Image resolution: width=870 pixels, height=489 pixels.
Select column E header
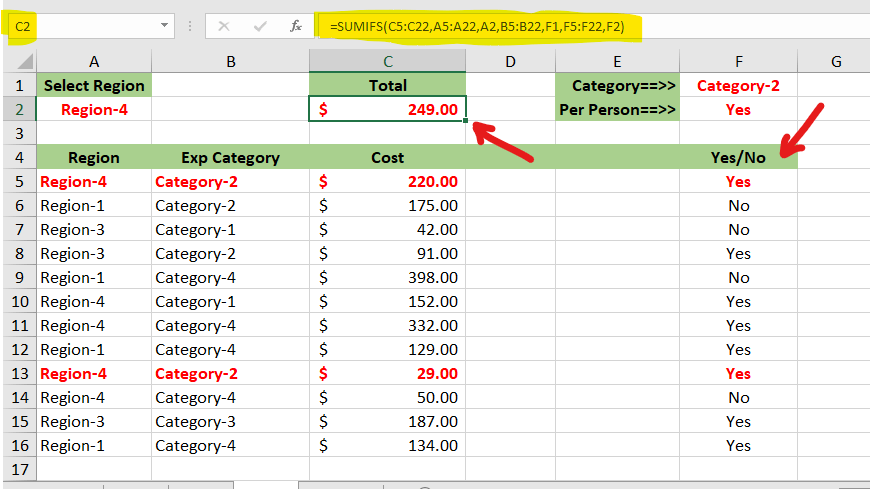(617, 61)
